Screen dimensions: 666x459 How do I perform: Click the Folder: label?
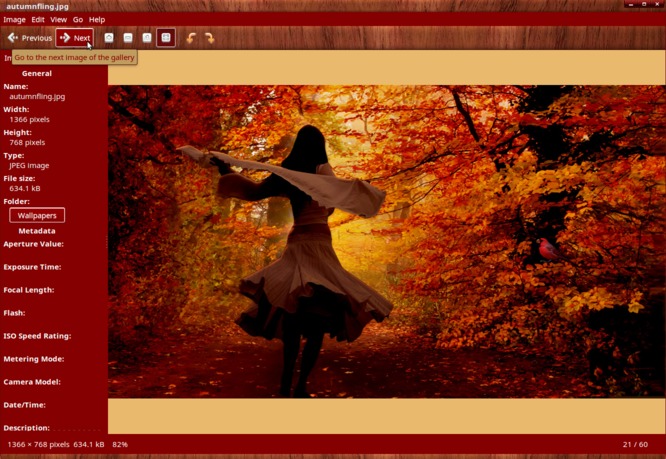coord(17,201)
